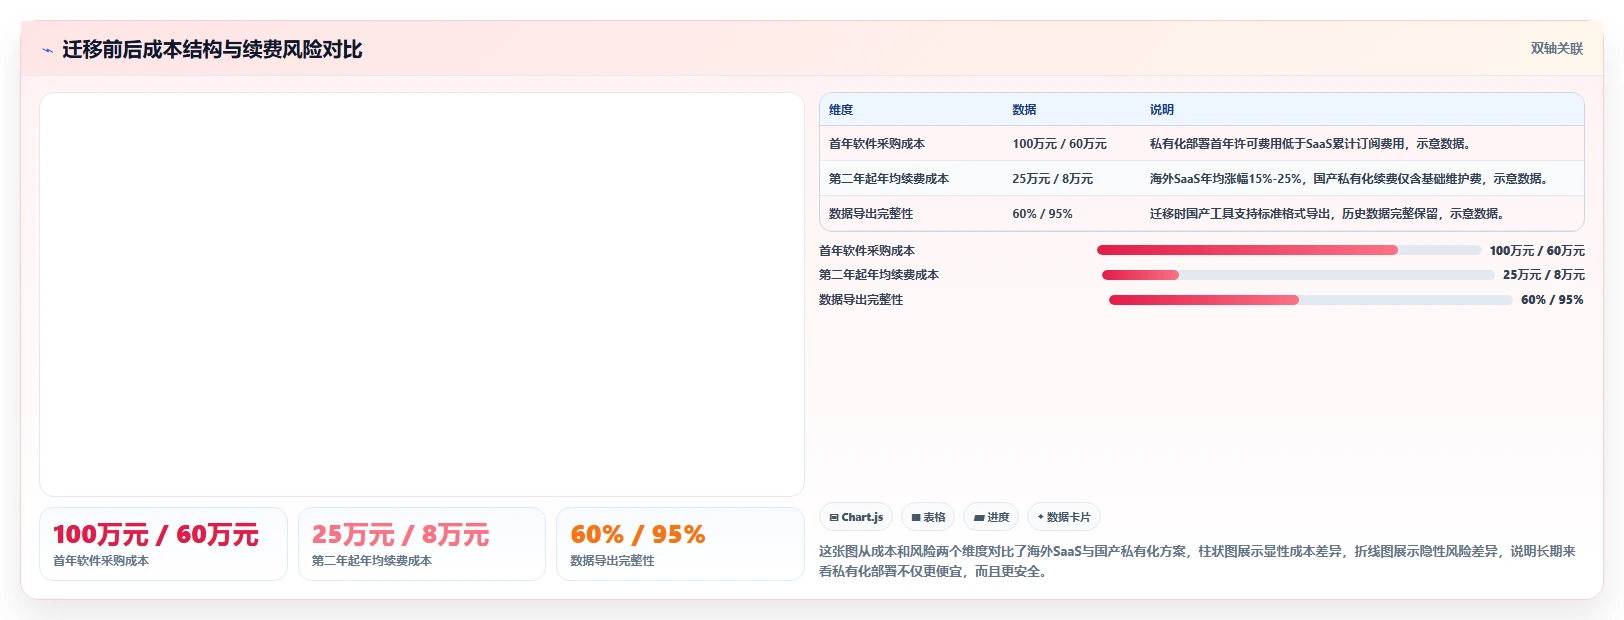This screenshot has height=620, width=1624.
Task: Select the 进度 tag chip
Action: [991, 517]
